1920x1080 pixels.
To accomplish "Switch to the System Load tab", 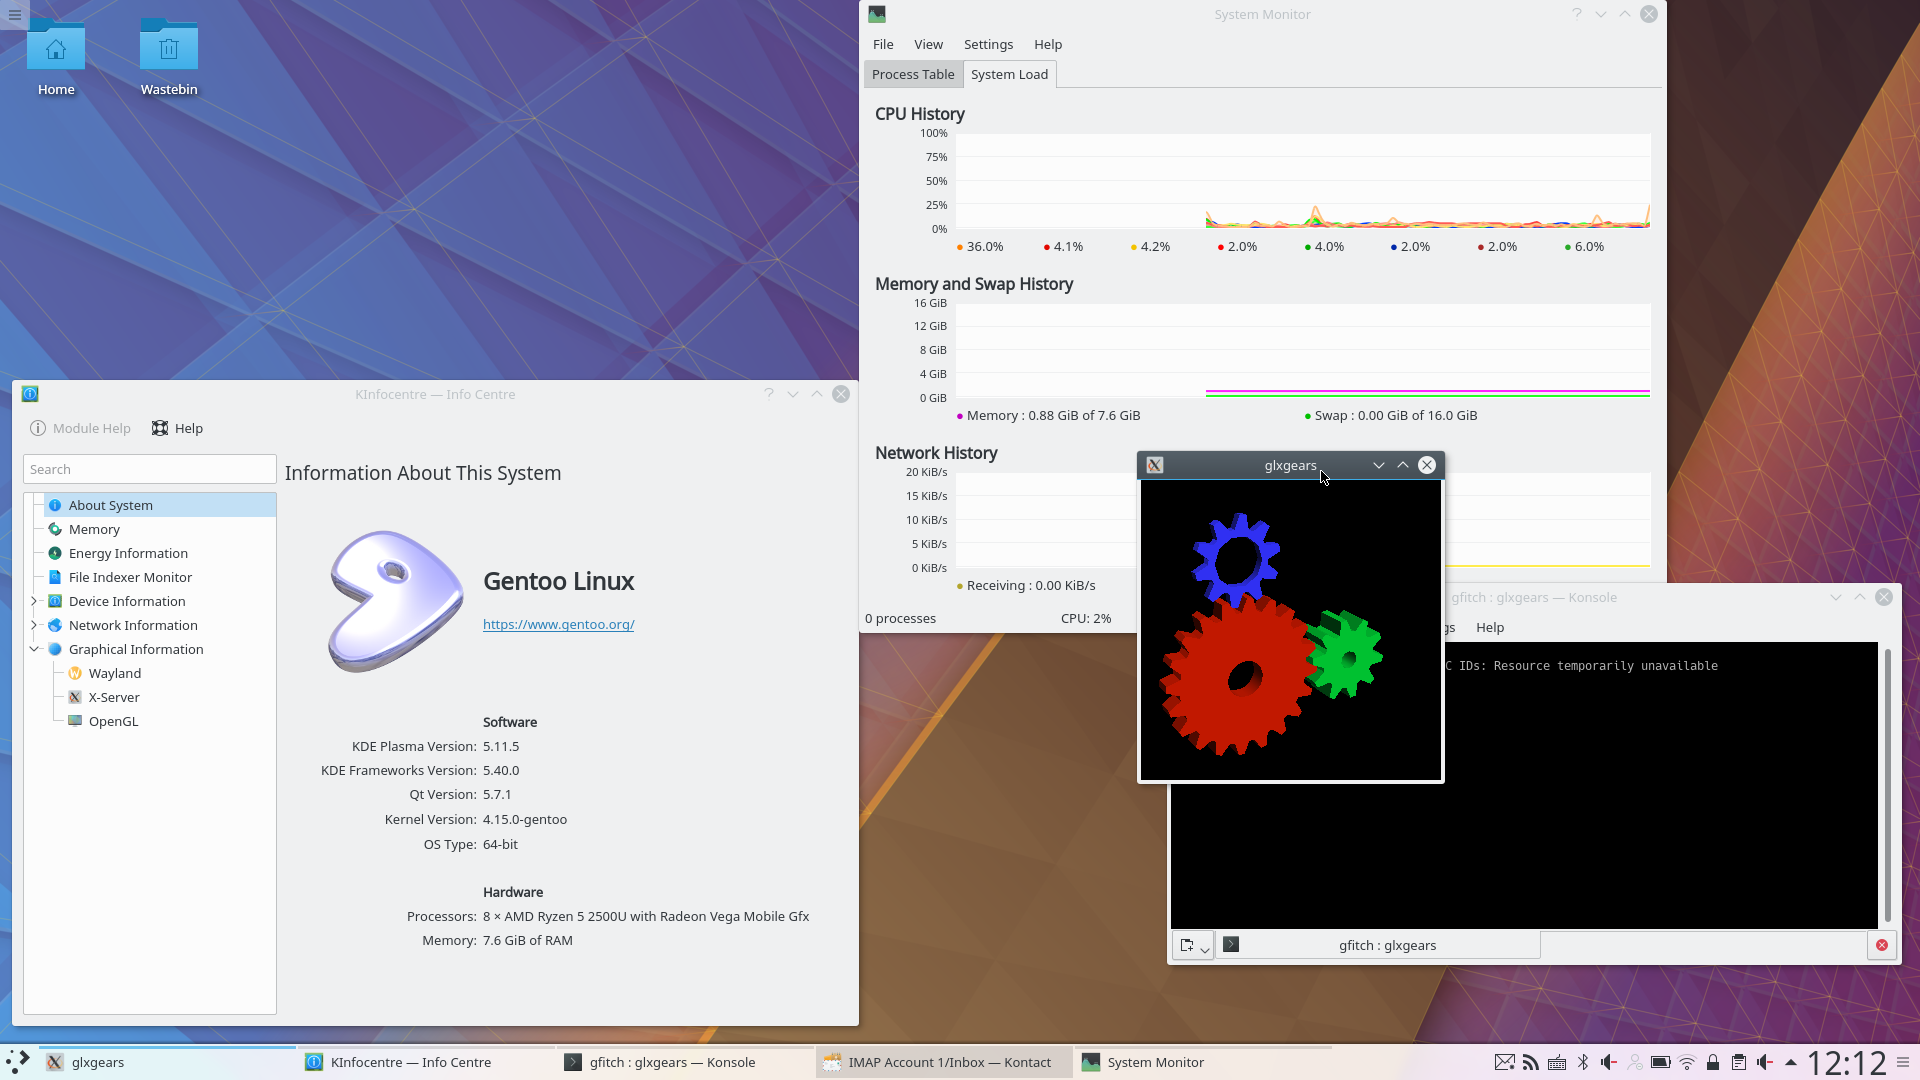I will 1009,74.
